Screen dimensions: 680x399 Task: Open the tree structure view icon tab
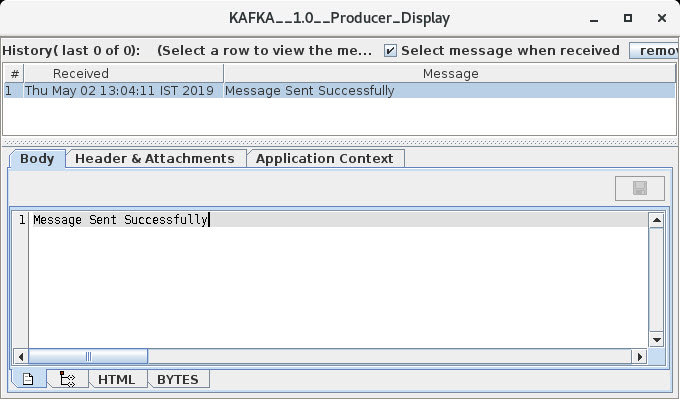coord(68,379)
